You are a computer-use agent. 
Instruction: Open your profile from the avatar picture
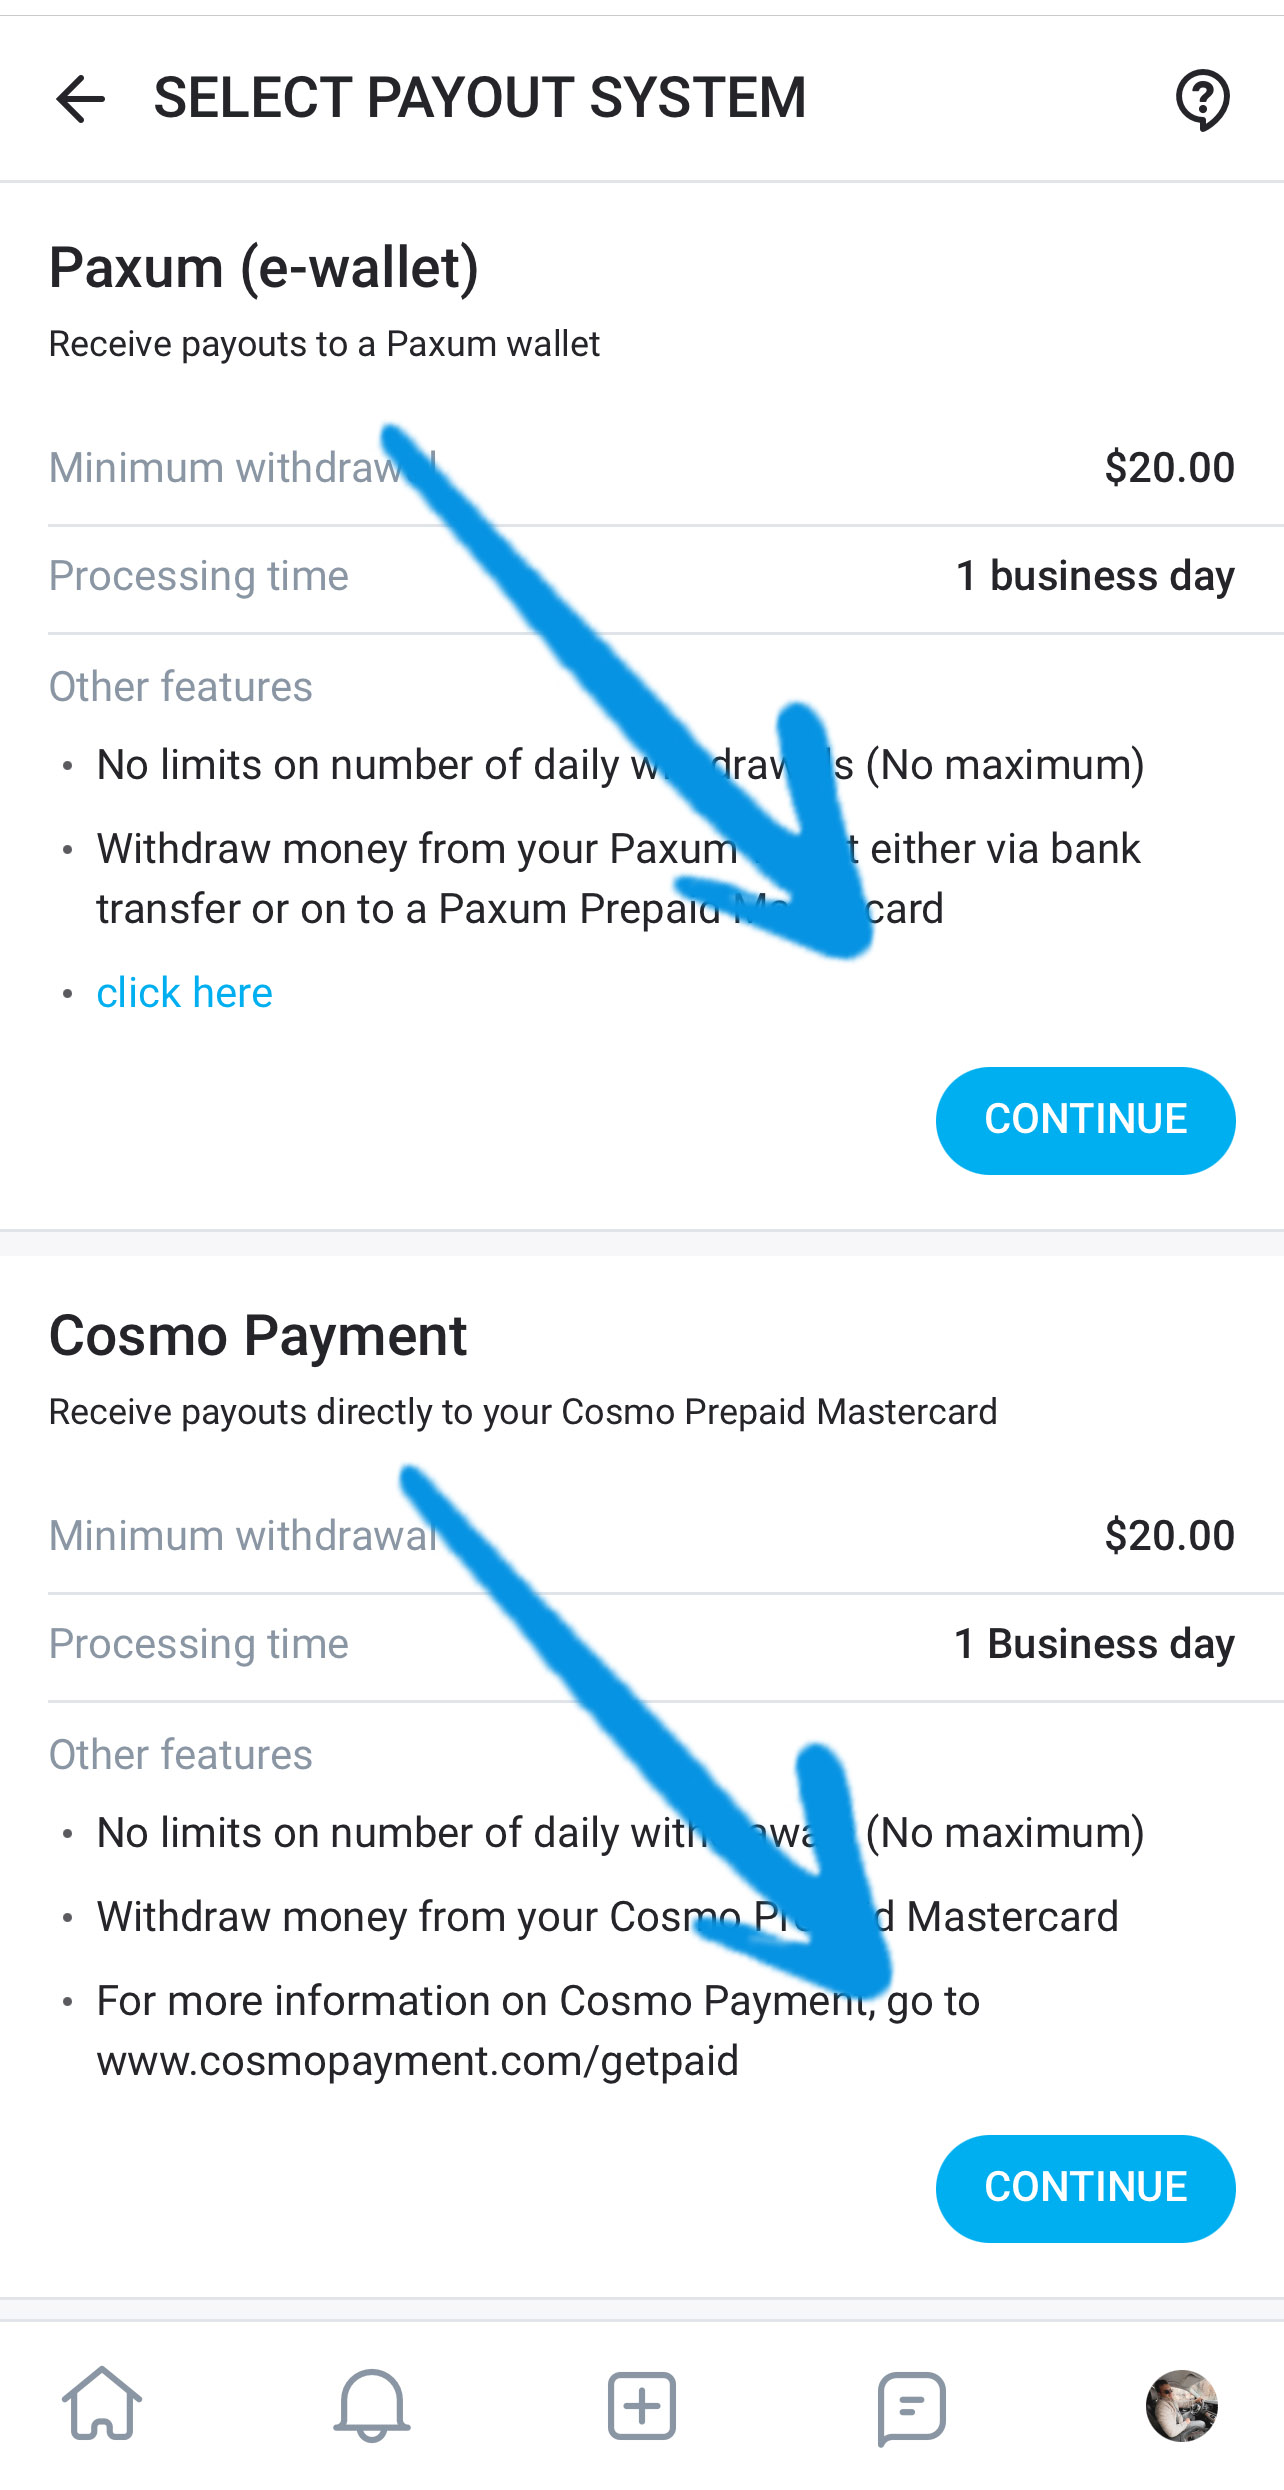tap(1183, 2406)
